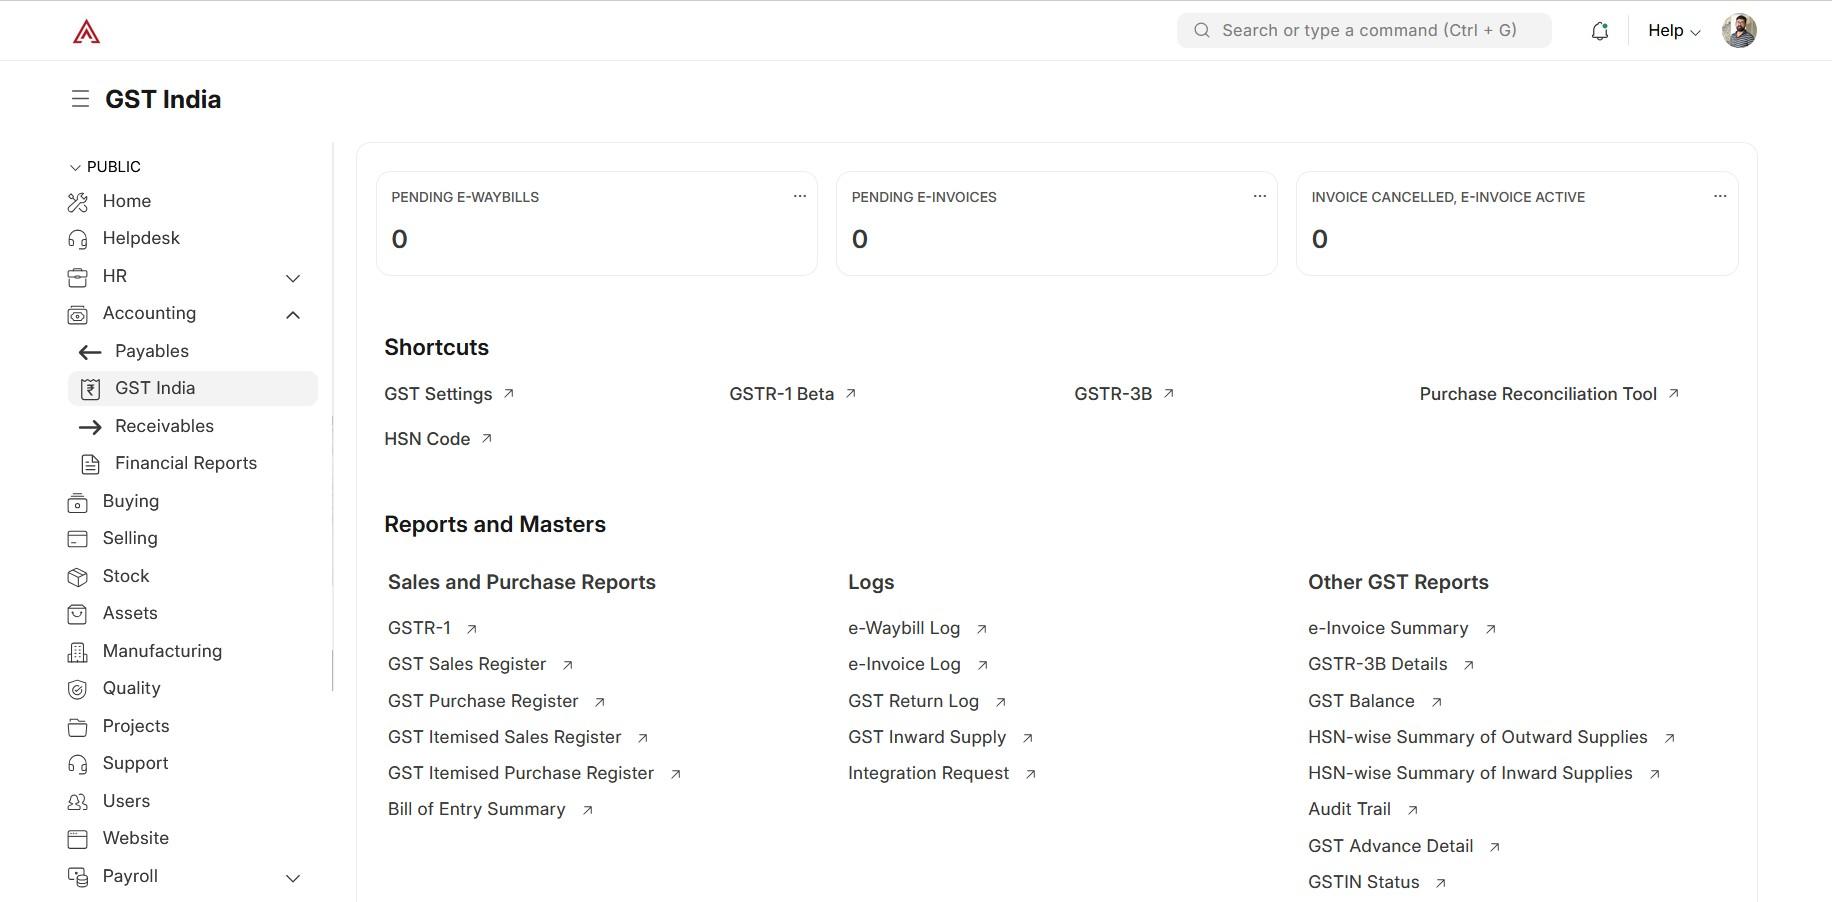Click the Users people icon
The height and width of the screenshot is (902, 1832).
78,802
